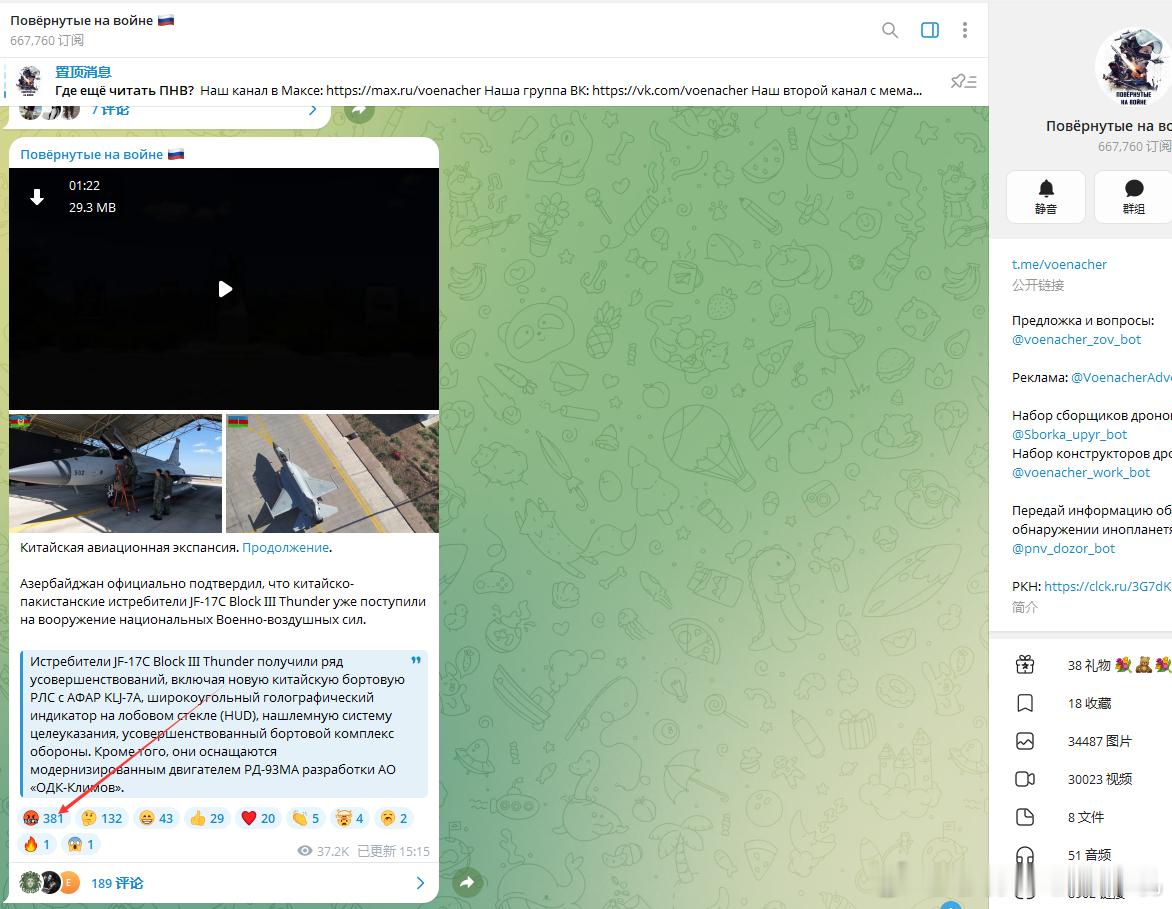This screenshot has width=1172, height=909.
Task: Expand the previous post's 7 评论 chevron
Action: (312, 111)
